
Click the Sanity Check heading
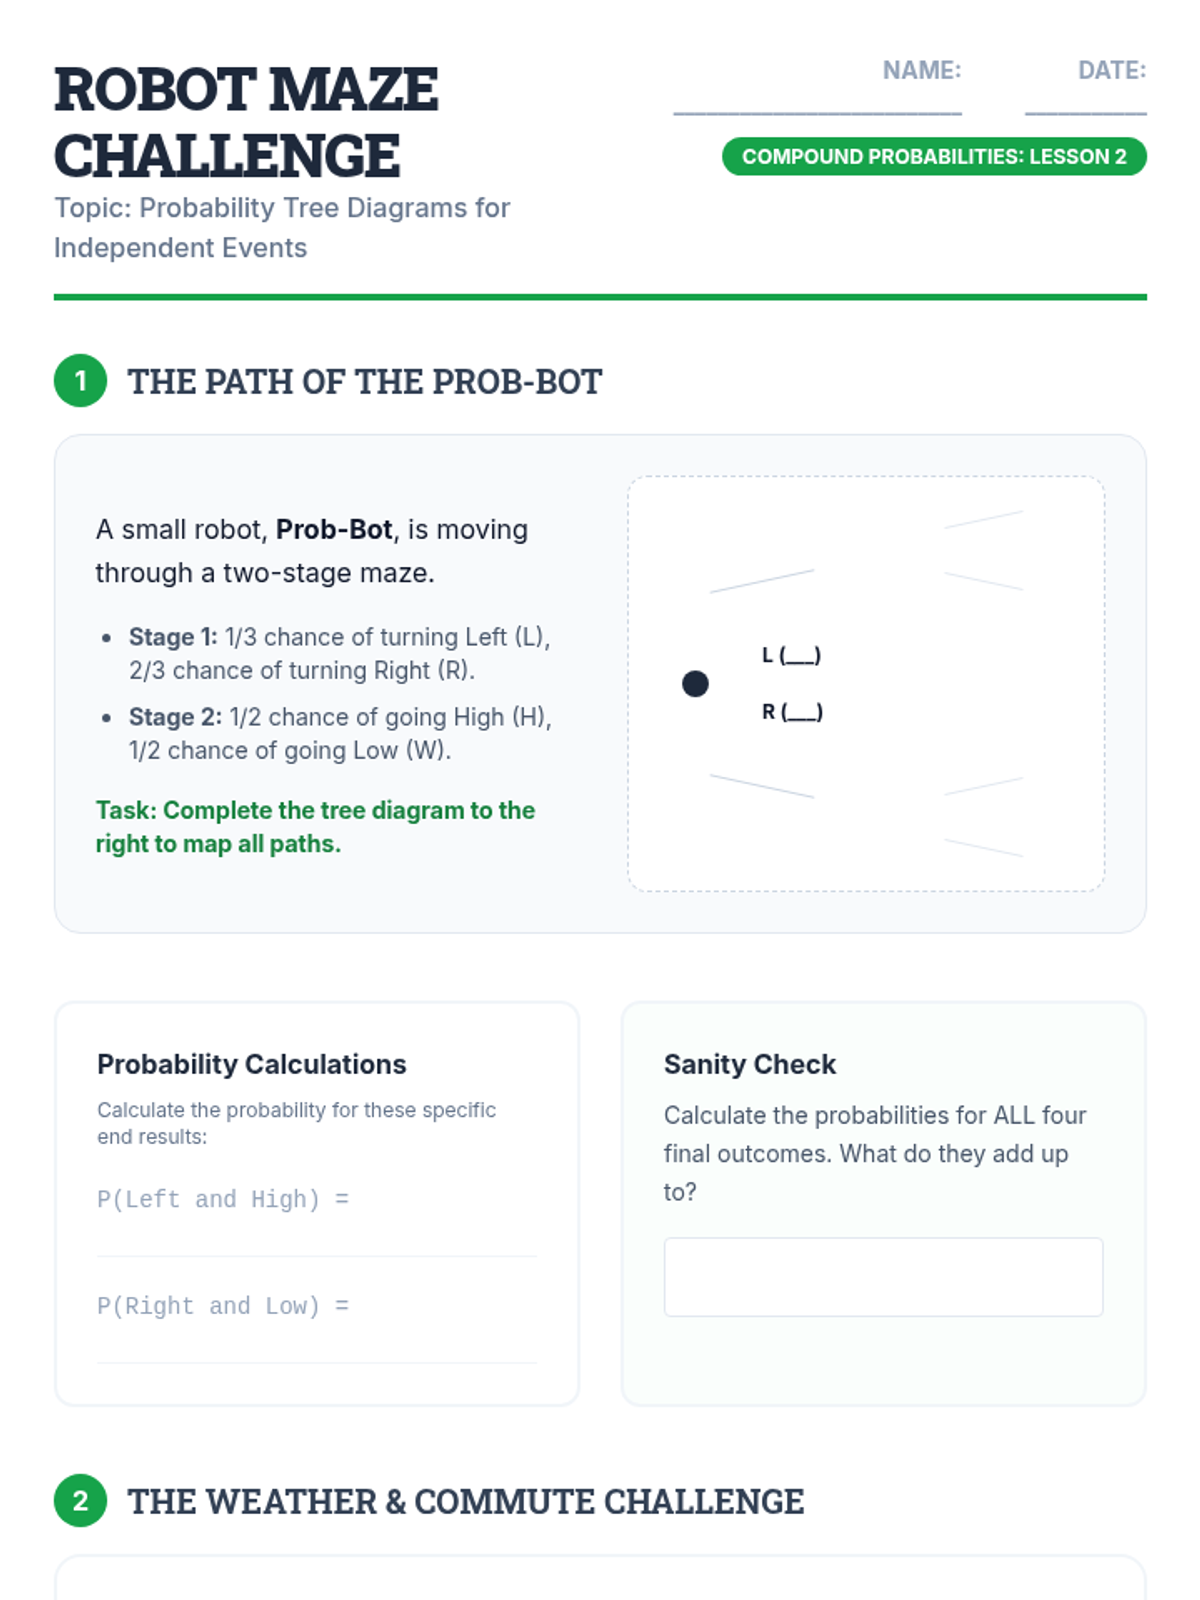click(x=750, y=1064)
